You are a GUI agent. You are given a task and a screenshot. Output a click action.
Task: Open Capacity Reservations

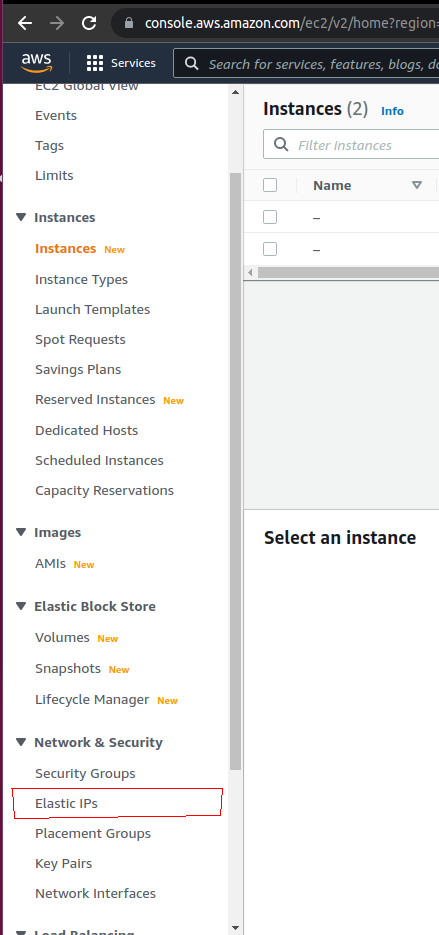pyautogui.click(x=104, y=491)
